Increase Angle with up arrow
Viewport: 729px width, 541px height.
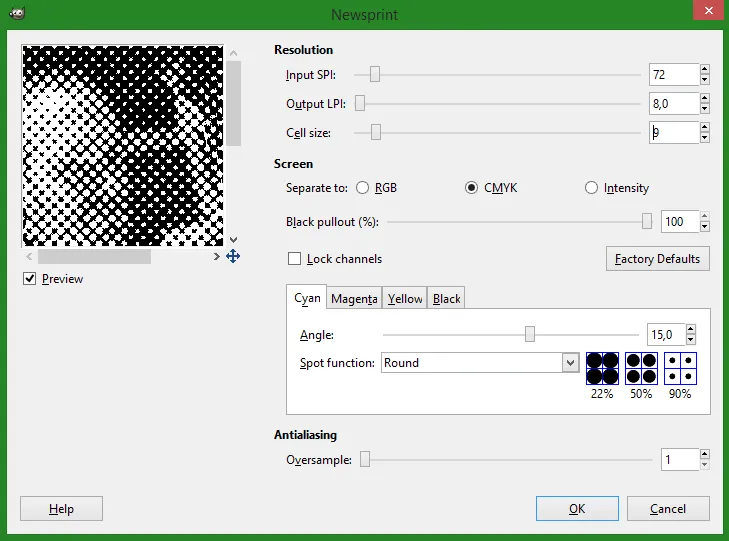coord(691,329)
